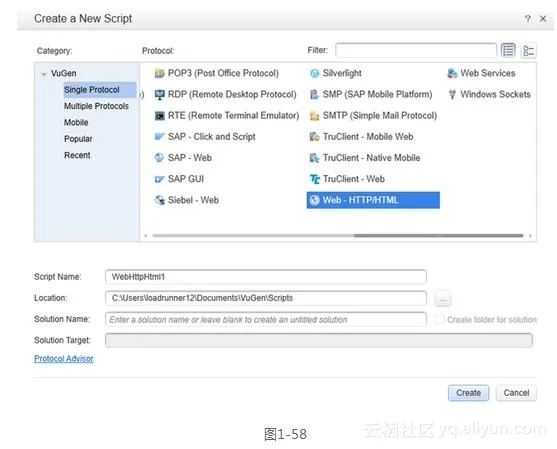The width and height of the screenshot is (557, 449).
Task: Collapse the VuGen category tree node
Action: point(44,74)
